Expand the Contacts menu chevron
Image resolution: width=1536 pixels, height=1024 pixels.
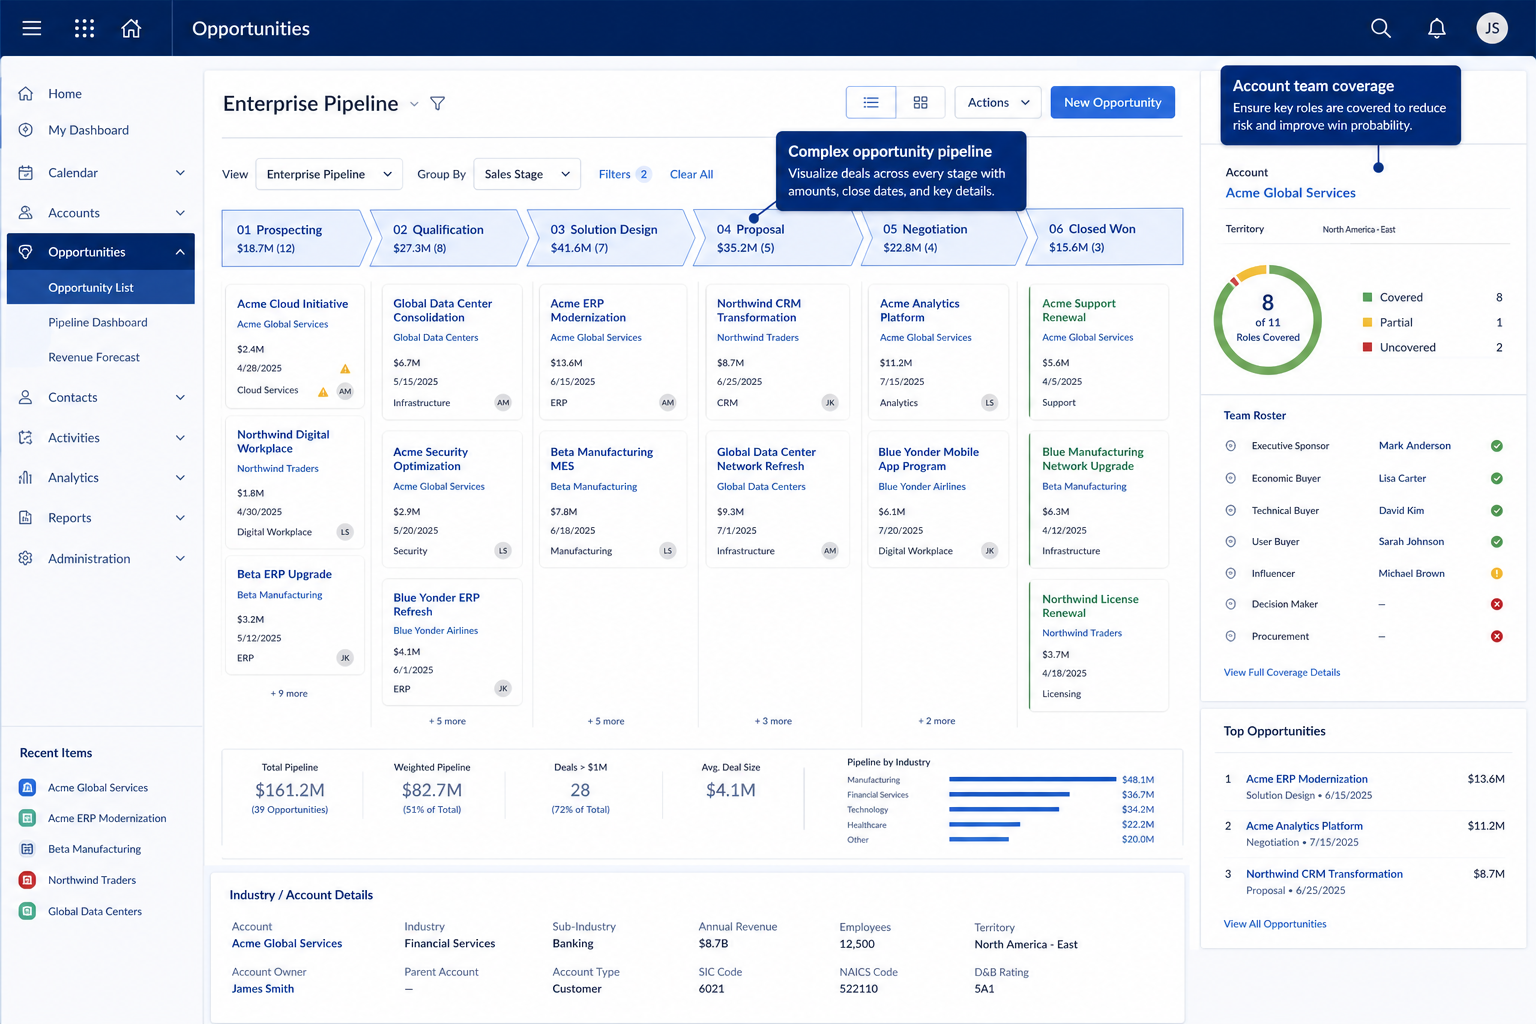tap(180, 397)
